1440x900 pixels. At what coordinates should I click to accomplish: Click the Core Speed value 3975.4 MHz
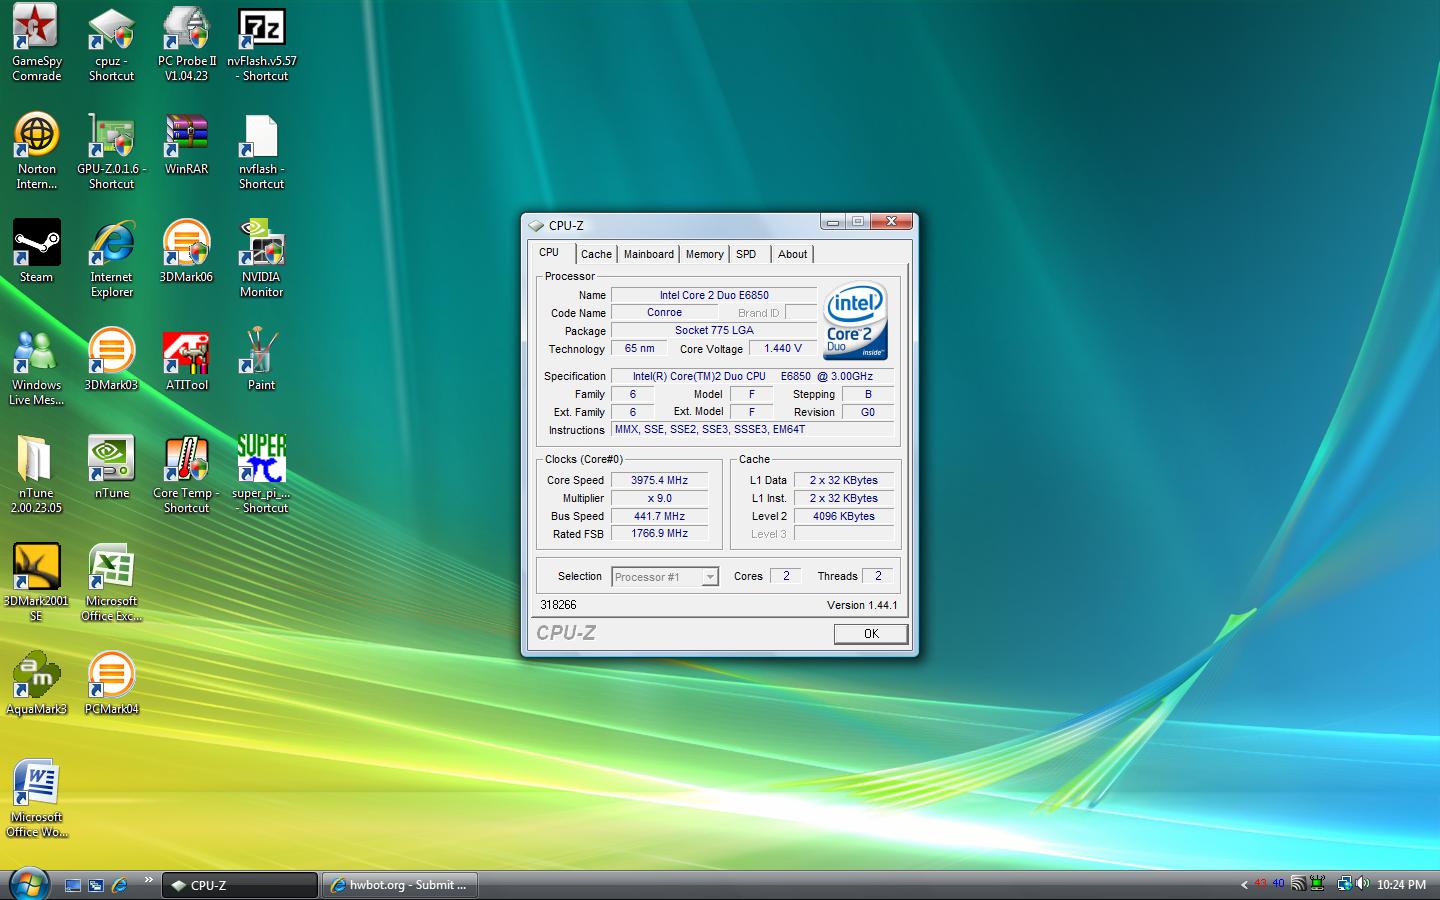pyautogui.click(x=659, y=480)
